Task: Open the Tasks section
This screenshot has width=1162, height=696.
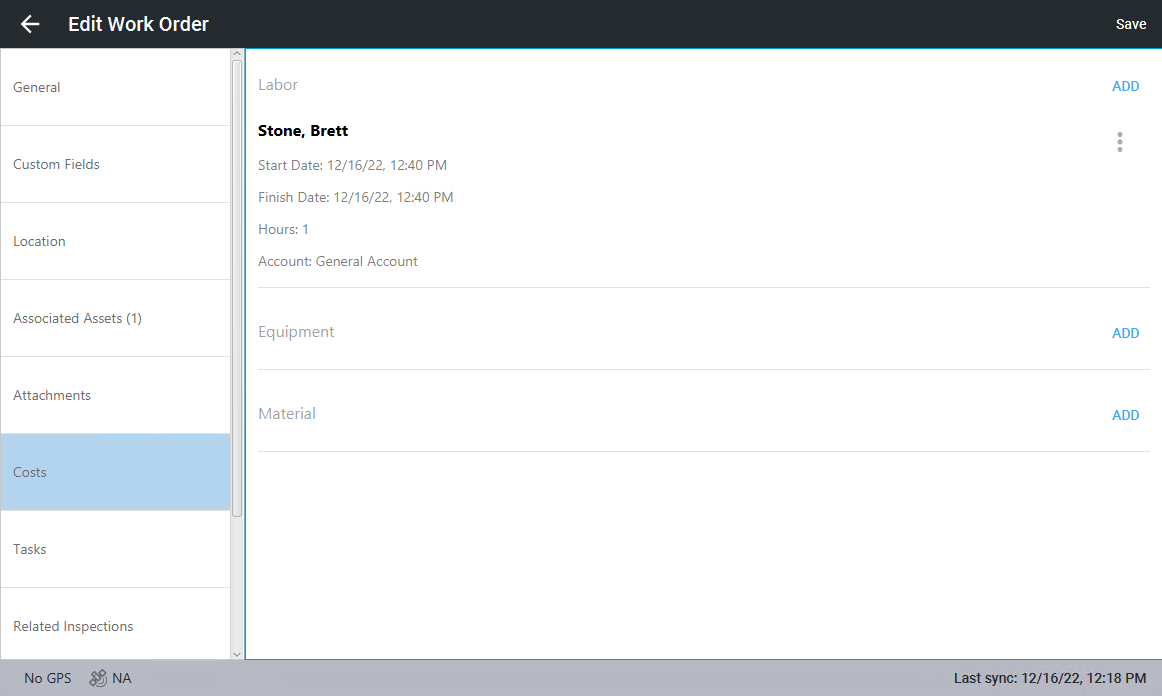Action: coord(115,549)
